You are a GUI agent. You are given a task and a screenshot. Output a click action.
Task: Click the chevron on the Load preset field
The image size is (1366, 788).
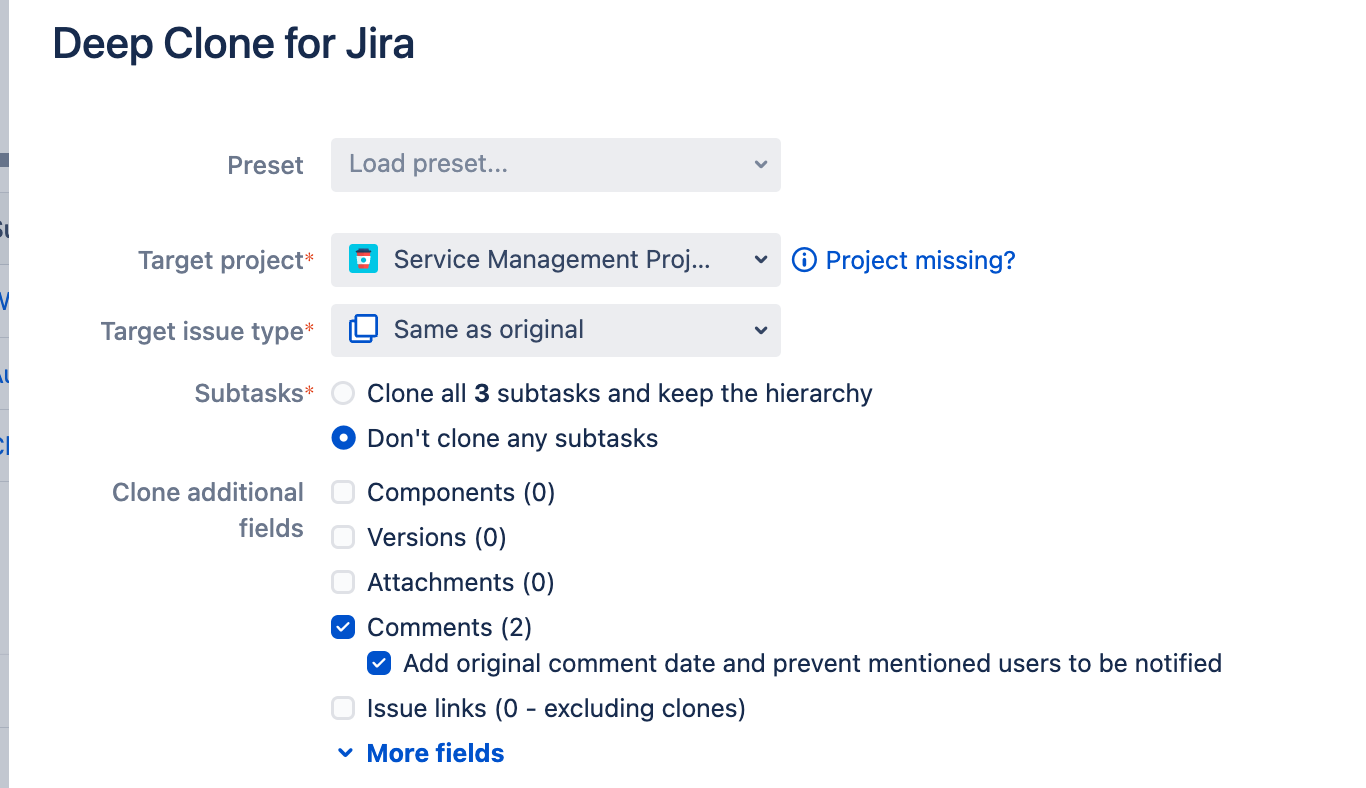tap(761, 164)
